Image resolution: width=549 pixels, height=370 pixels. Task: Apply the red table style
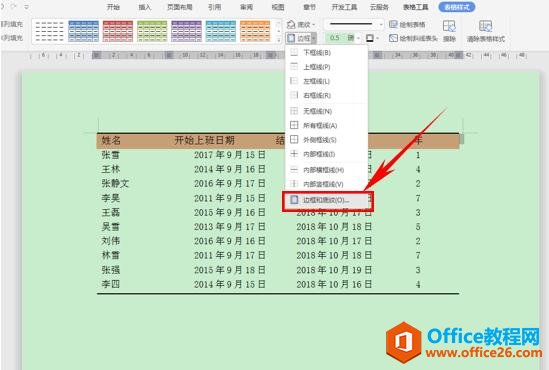[x=118, y=31]
